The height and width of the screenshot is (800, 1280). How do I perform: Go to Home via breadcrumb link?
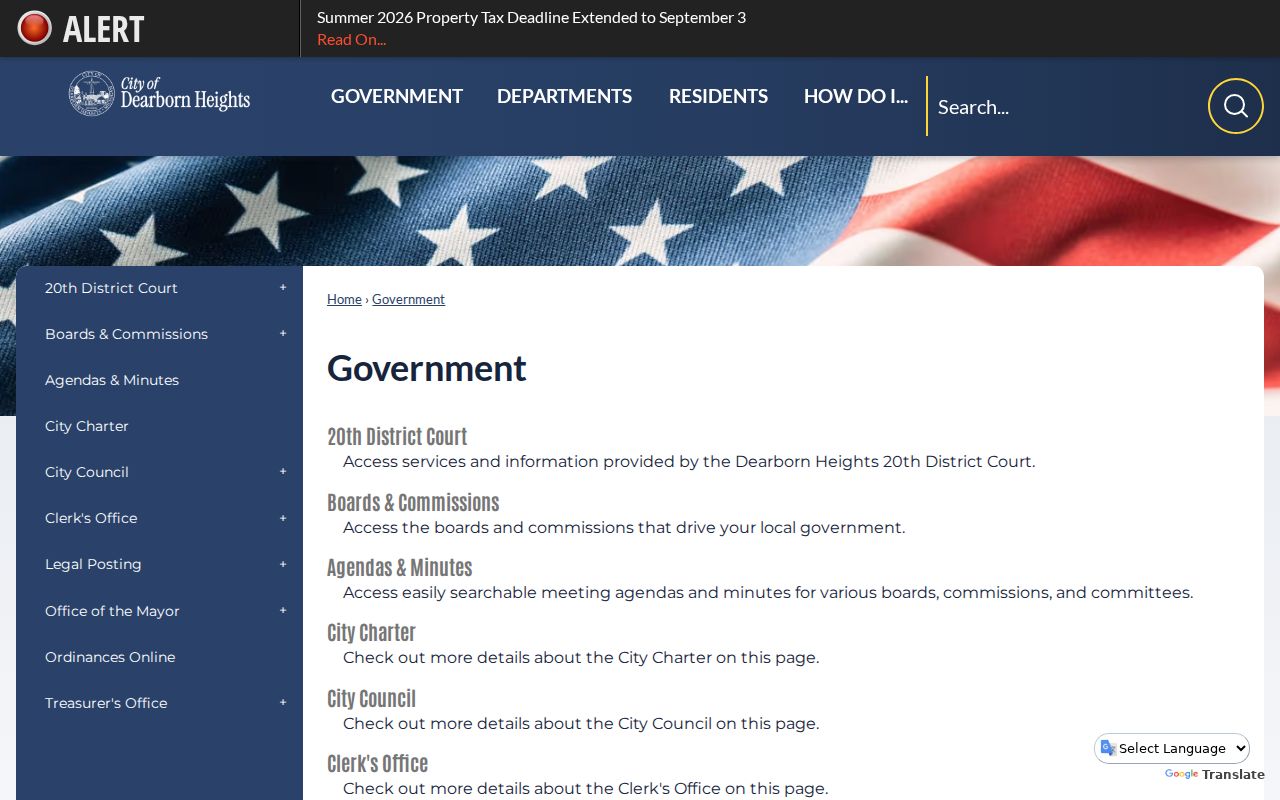click(344, 299)
